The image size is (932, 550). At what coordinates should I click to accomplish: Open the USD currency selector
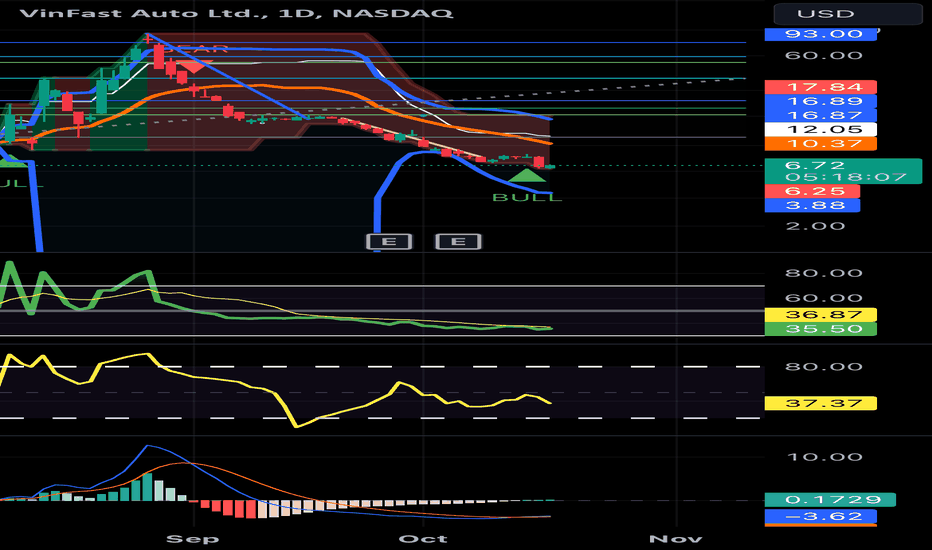848,14
